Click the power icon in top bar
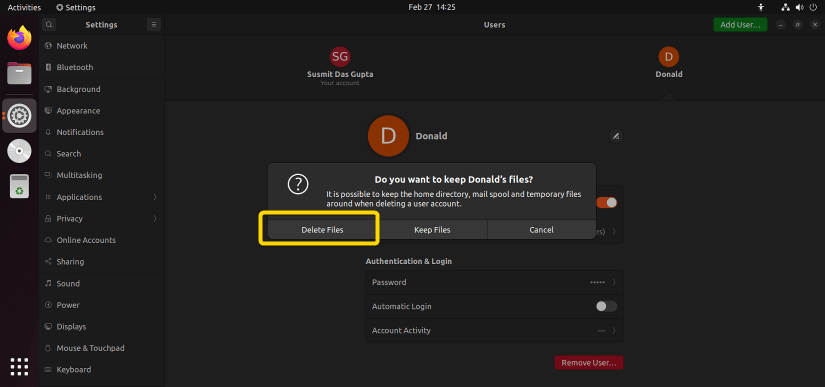The width and height of the screenshot is (825, 387). click(x=813, y=7)
